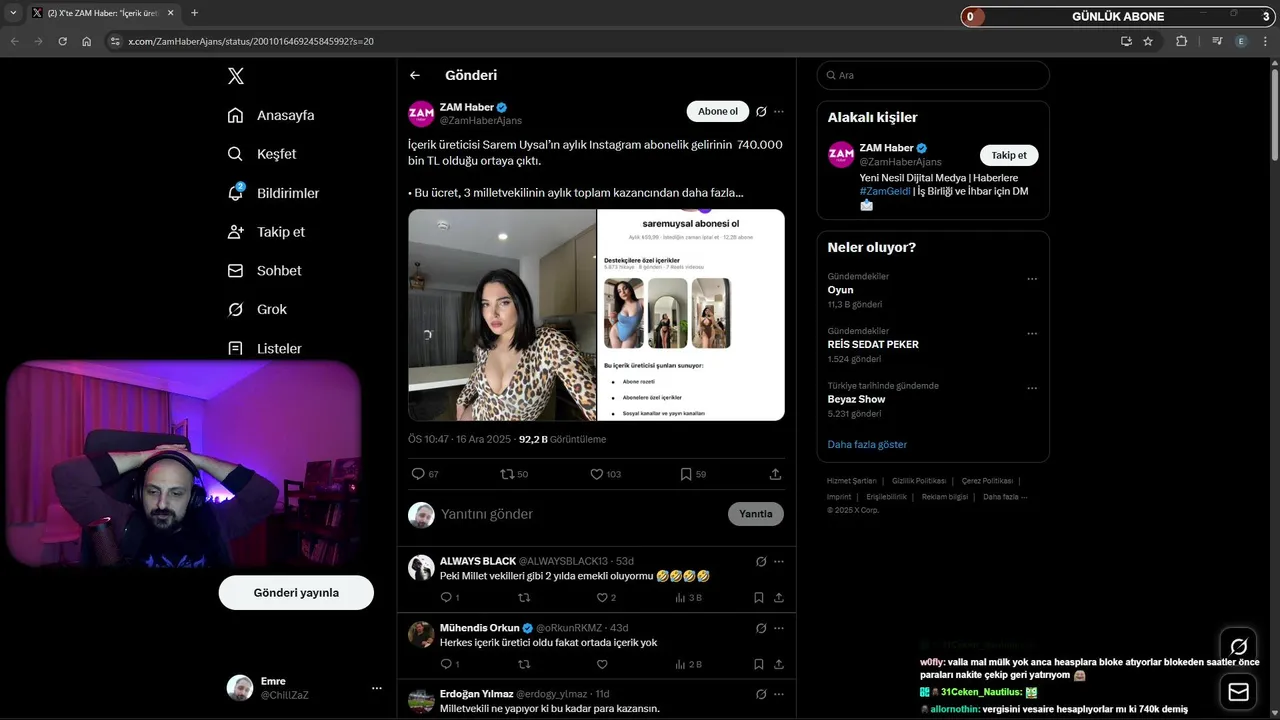Open the REİS SEDAT PEKER trending topic
Screen dimensions: 1280x720
873,344
